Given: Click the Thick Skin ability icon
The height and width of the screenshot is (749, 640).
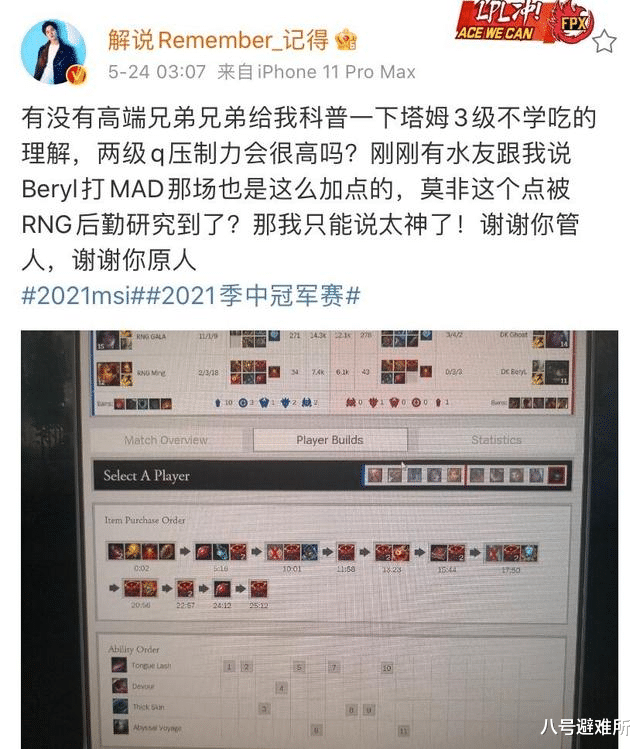Looking at the screenshot, I should pos(120,706).
